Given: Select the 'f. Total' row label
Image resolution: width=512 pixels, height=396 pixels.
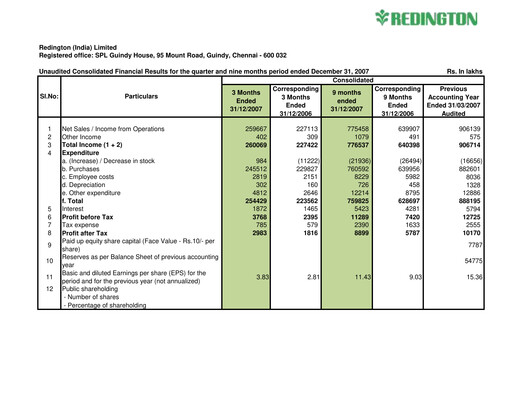Looking at the screenshot, I should (x=72, y=201).
